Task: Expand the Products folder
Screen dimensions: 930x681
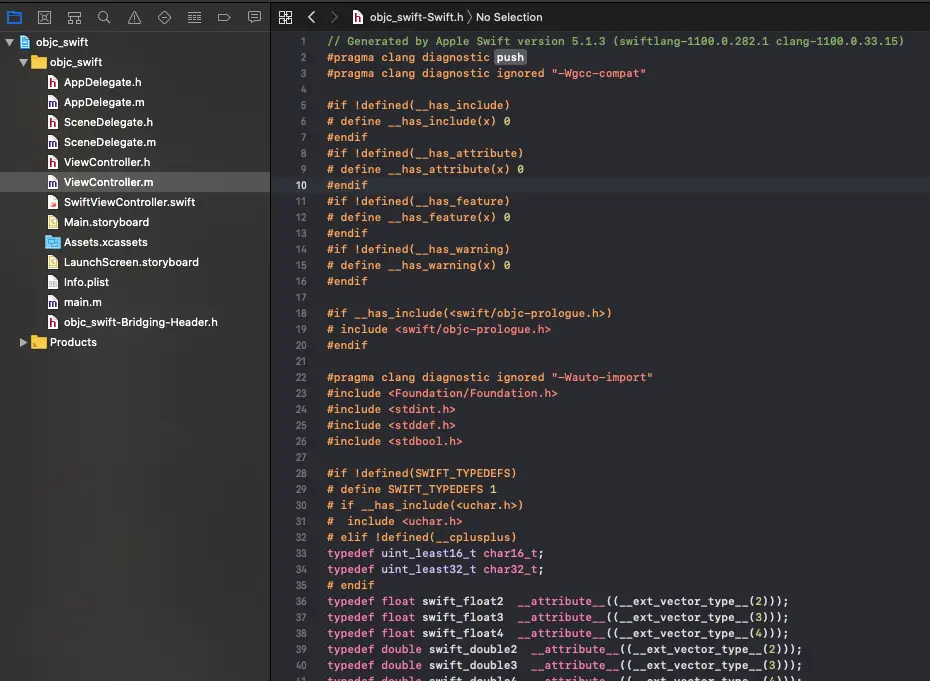Action: coord(23,342)
